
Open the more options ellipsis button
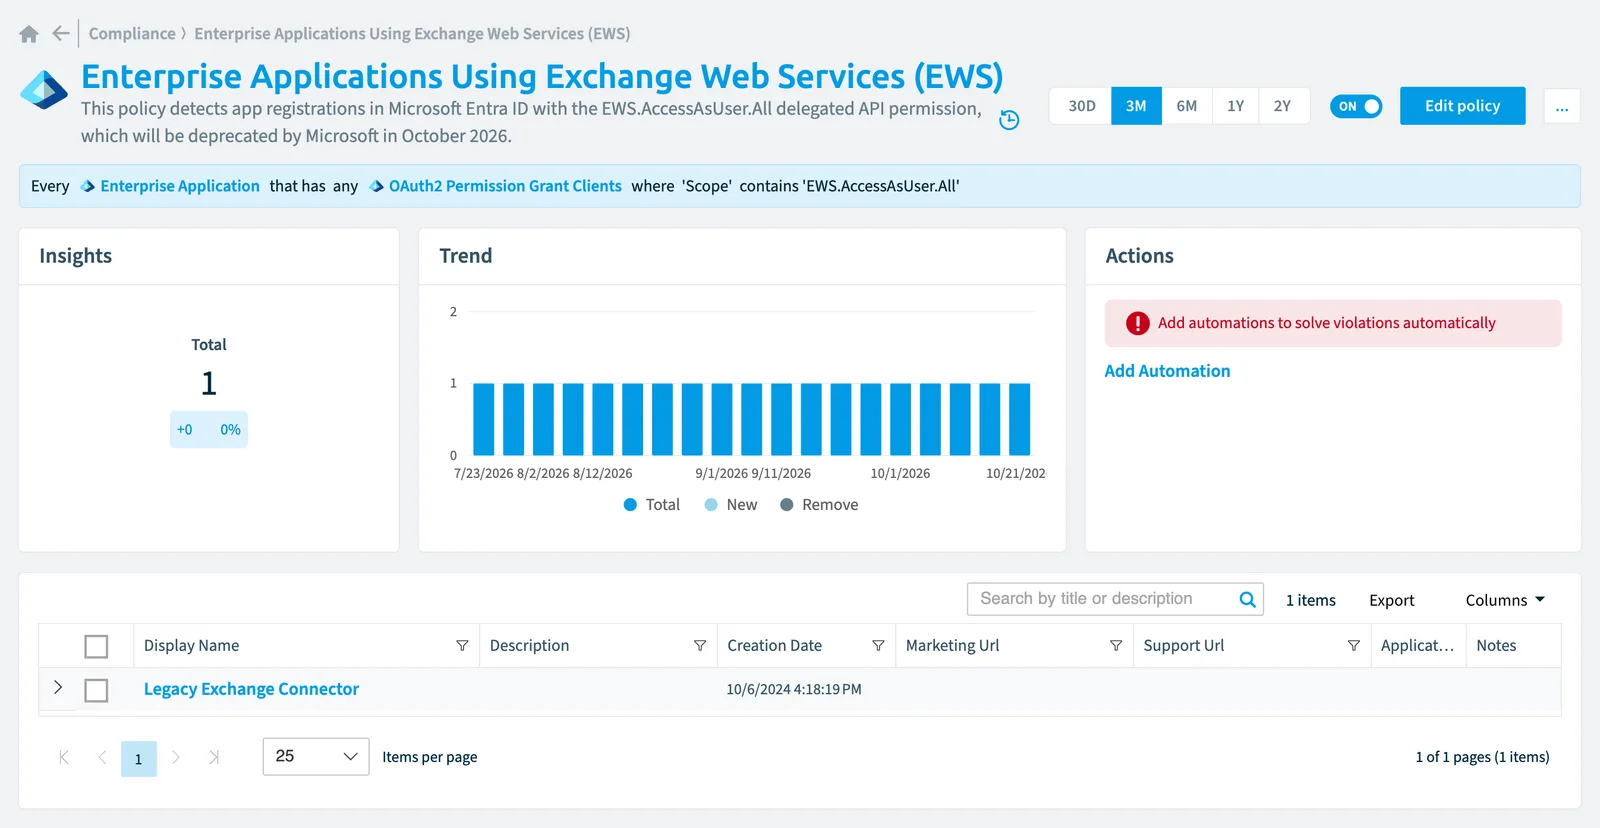point(1562,106)
